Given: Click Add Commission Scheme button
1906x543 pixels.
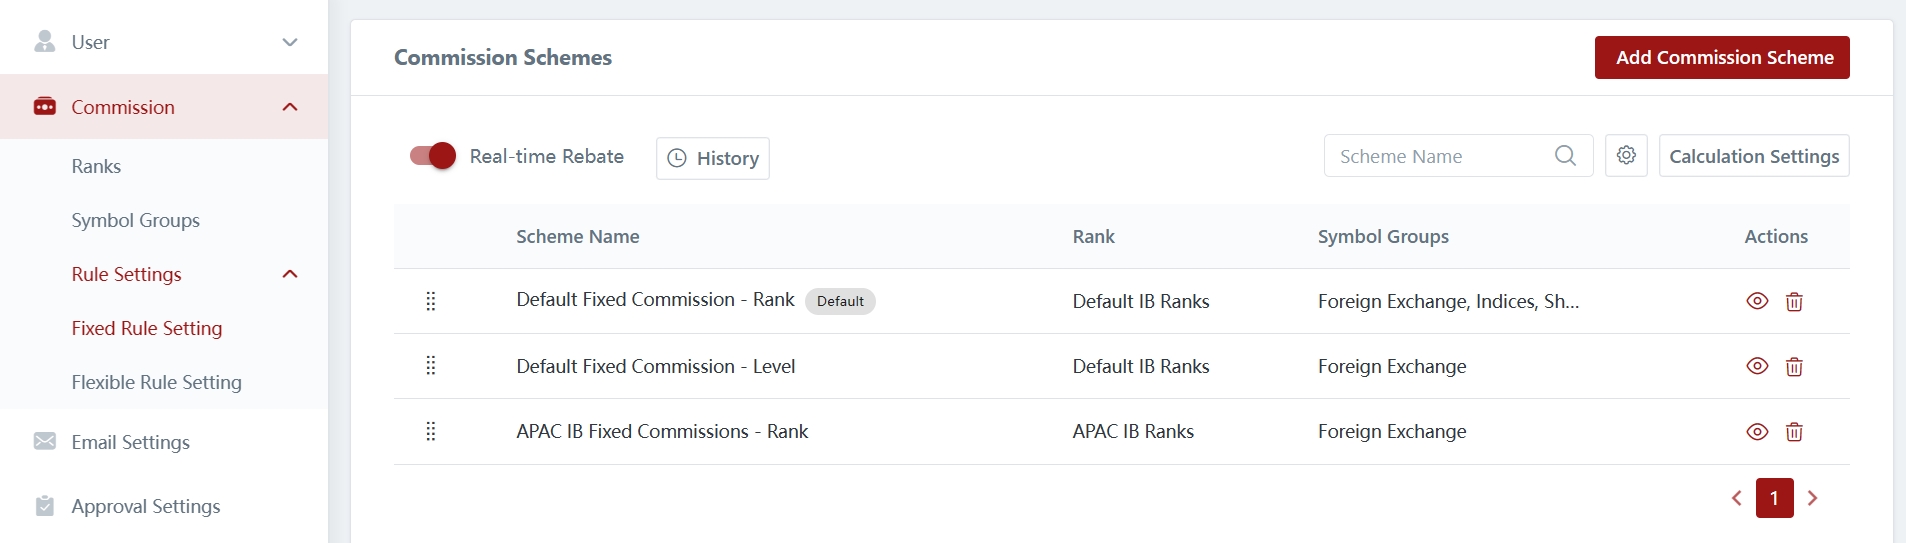Looking at the screenshot, I should click(x=1721, y=57).
